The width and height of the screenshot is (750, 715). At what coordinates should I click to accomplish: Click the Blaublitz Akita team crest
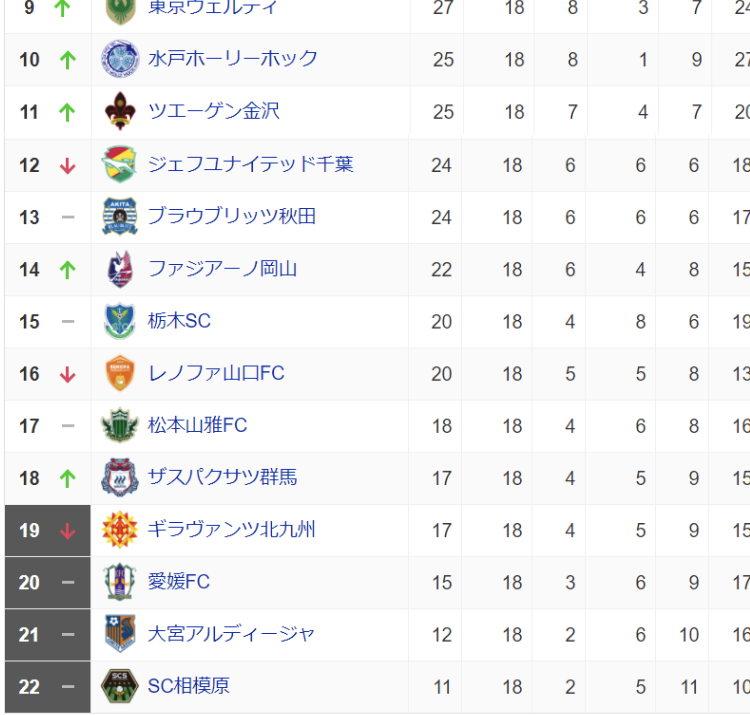119,216
